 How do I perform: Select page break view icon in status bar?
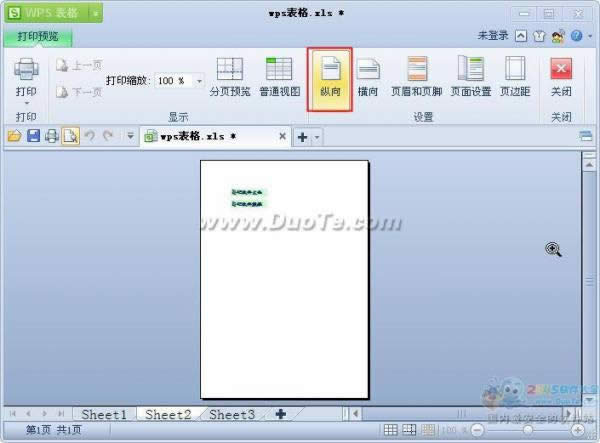(409, 430)
